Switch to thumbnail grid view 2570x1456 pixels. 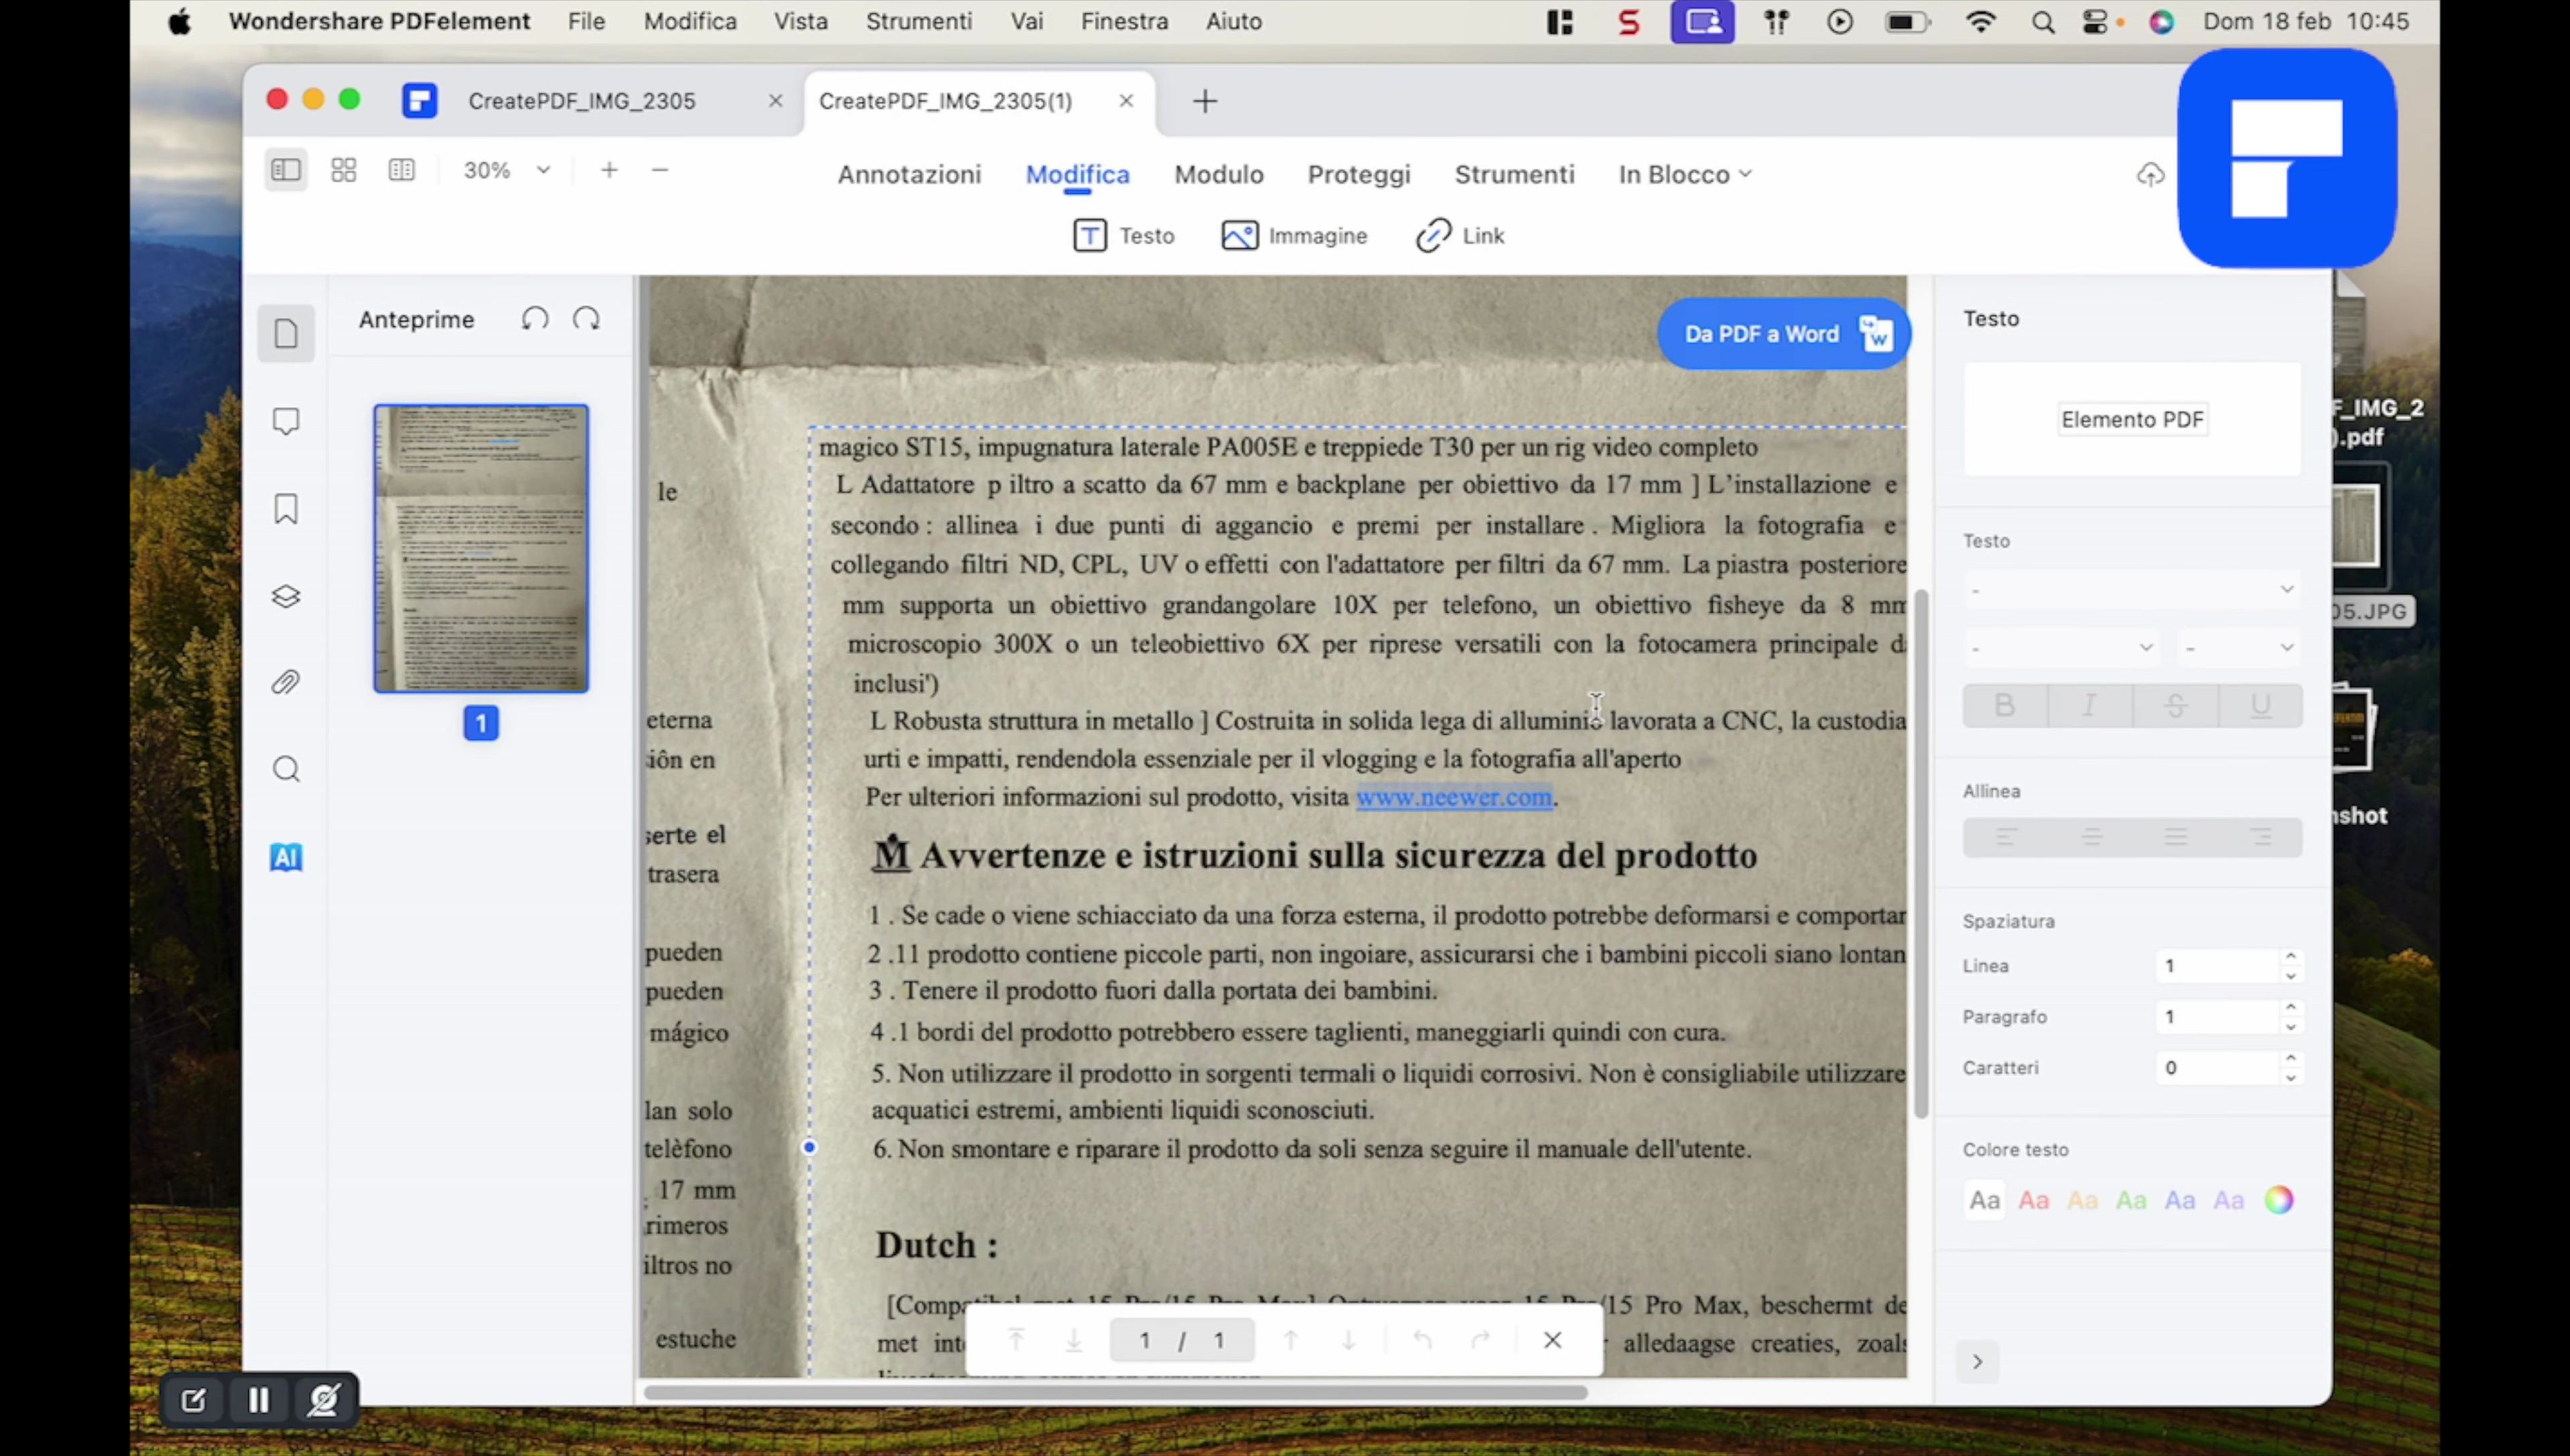pos(344,170)
